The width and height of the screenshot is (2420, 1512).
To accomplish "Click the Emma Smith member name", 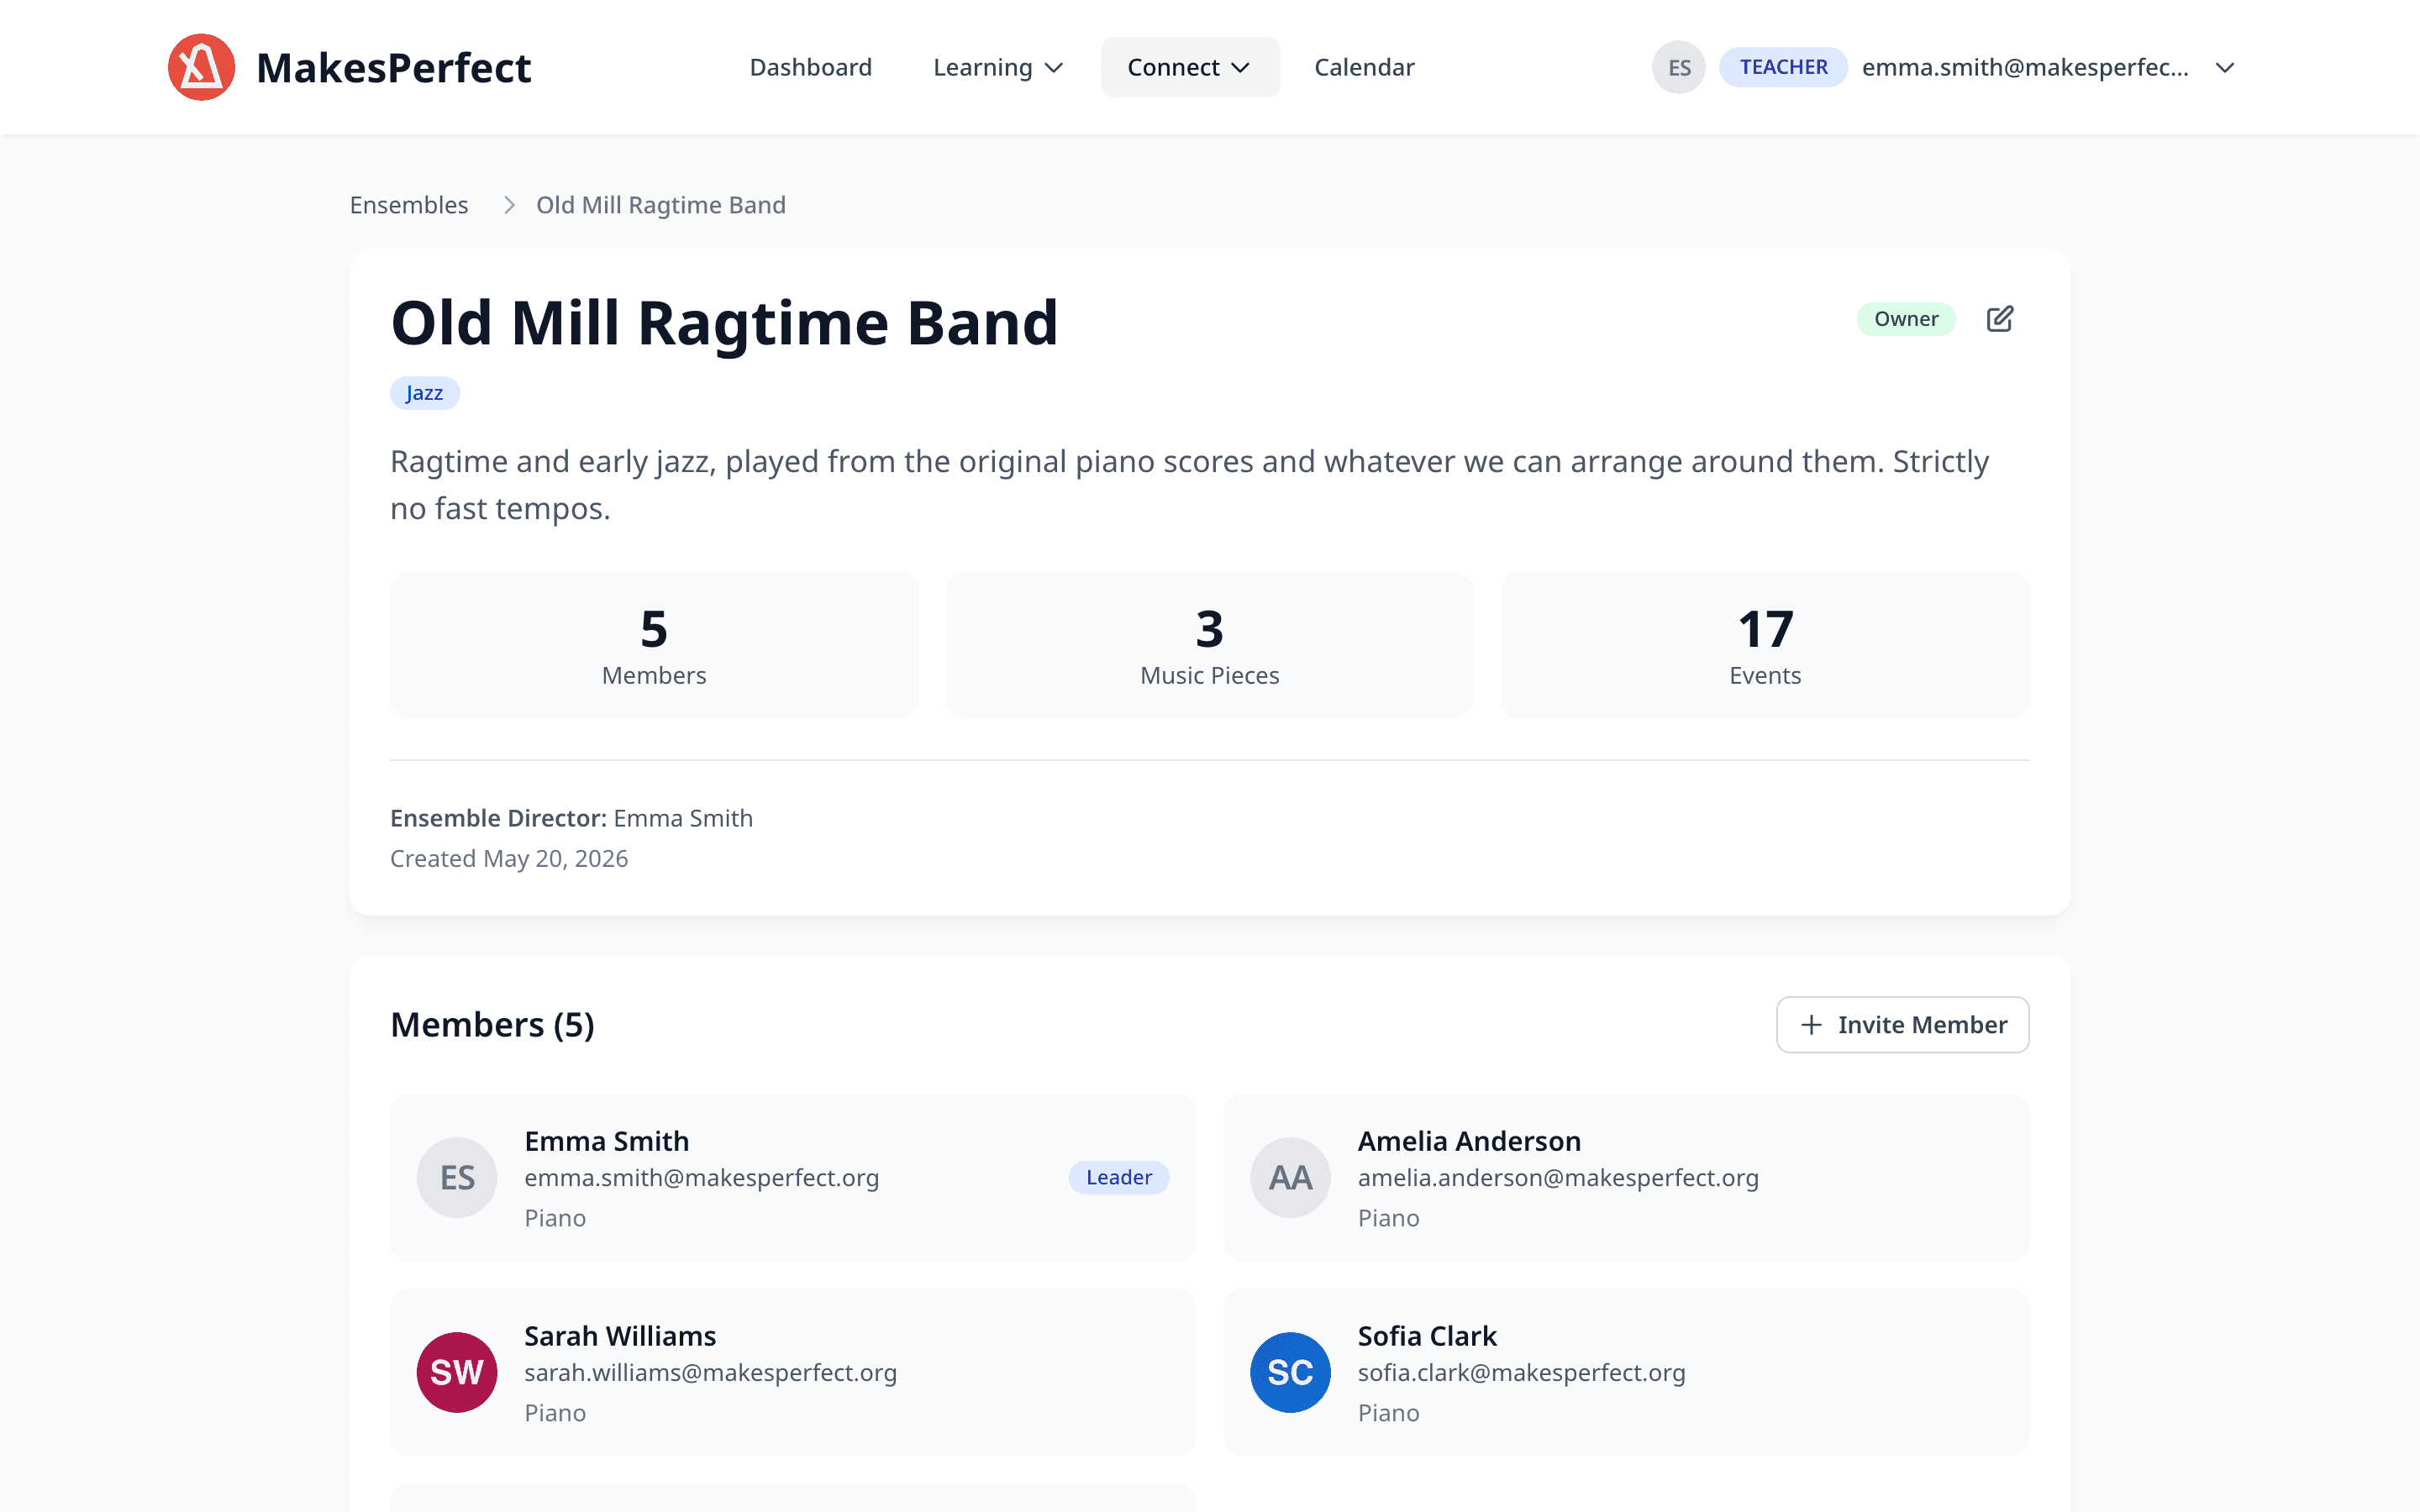I will click(x=607, y=1141).
